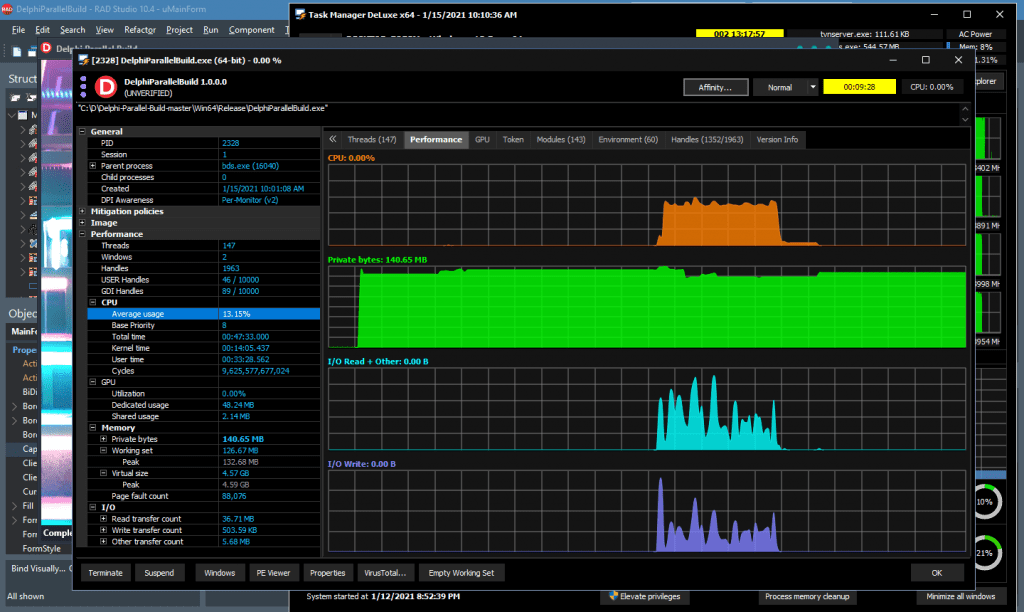Open the View menu in RAD Studio
Image resolution: width=1024 pixels, height=612 pixels.
(104, 30)
